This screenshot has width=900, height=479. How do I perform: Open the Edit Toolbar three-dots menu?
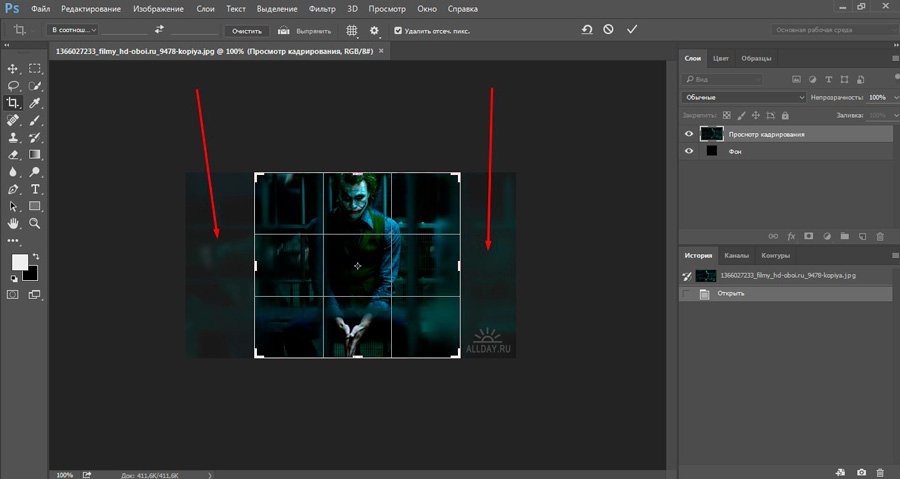12,240
